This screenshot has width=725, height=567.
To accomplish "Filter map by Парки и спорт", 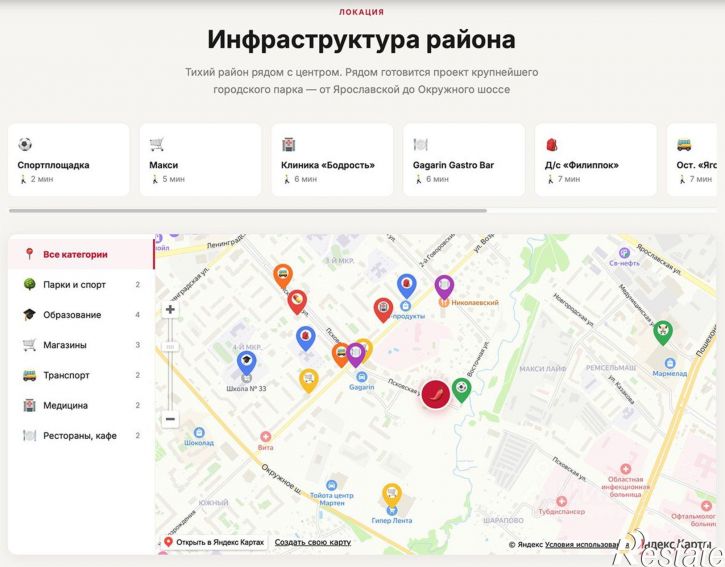I will (x=81, y=284).
